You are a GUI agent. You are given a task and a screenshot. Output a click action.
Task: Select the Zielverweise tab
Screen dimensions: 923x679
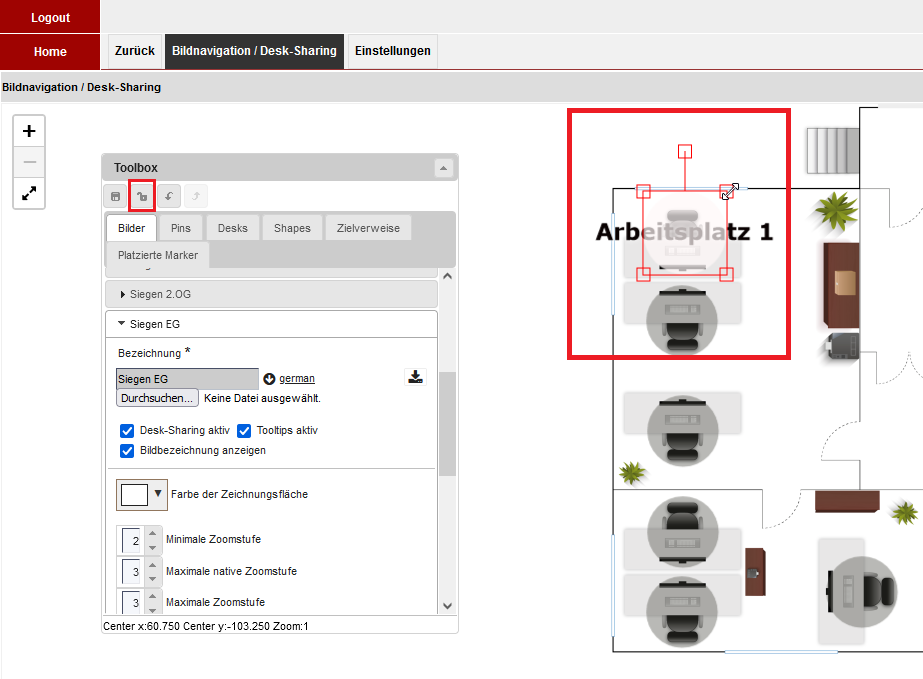tap(368, 228)
